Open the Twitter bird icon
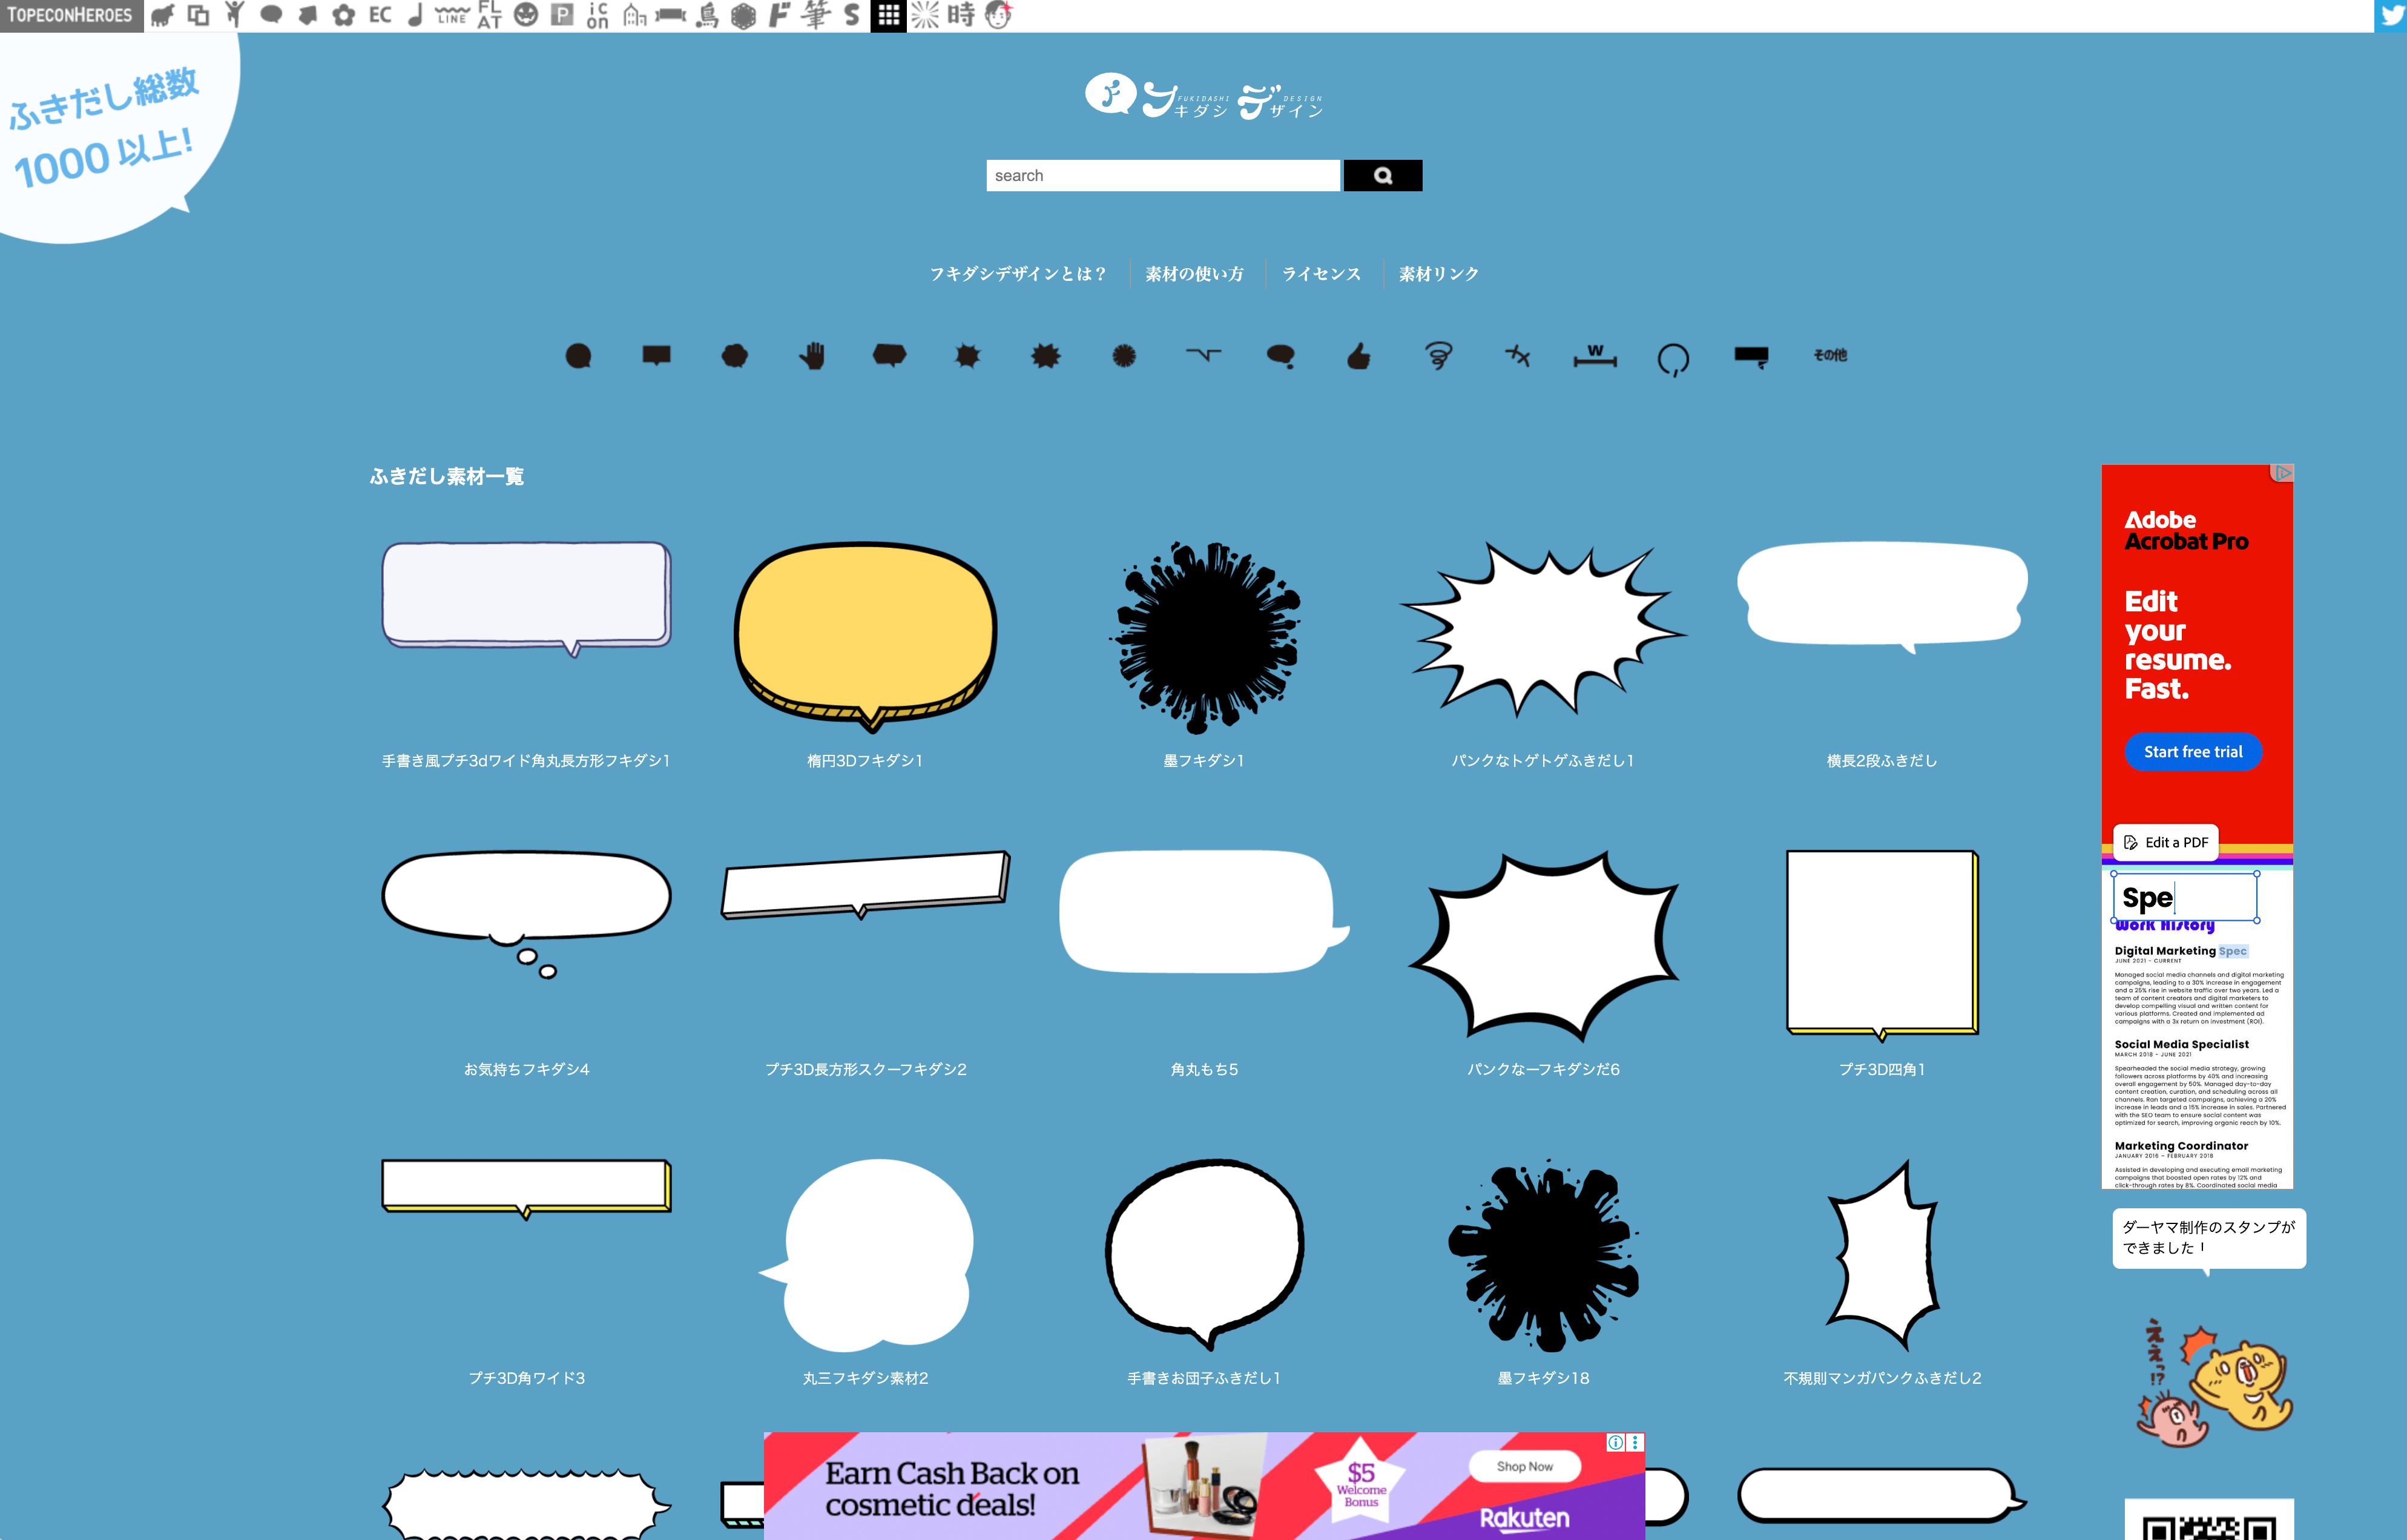2407x1540 pixels. [x=2391, y=16]
